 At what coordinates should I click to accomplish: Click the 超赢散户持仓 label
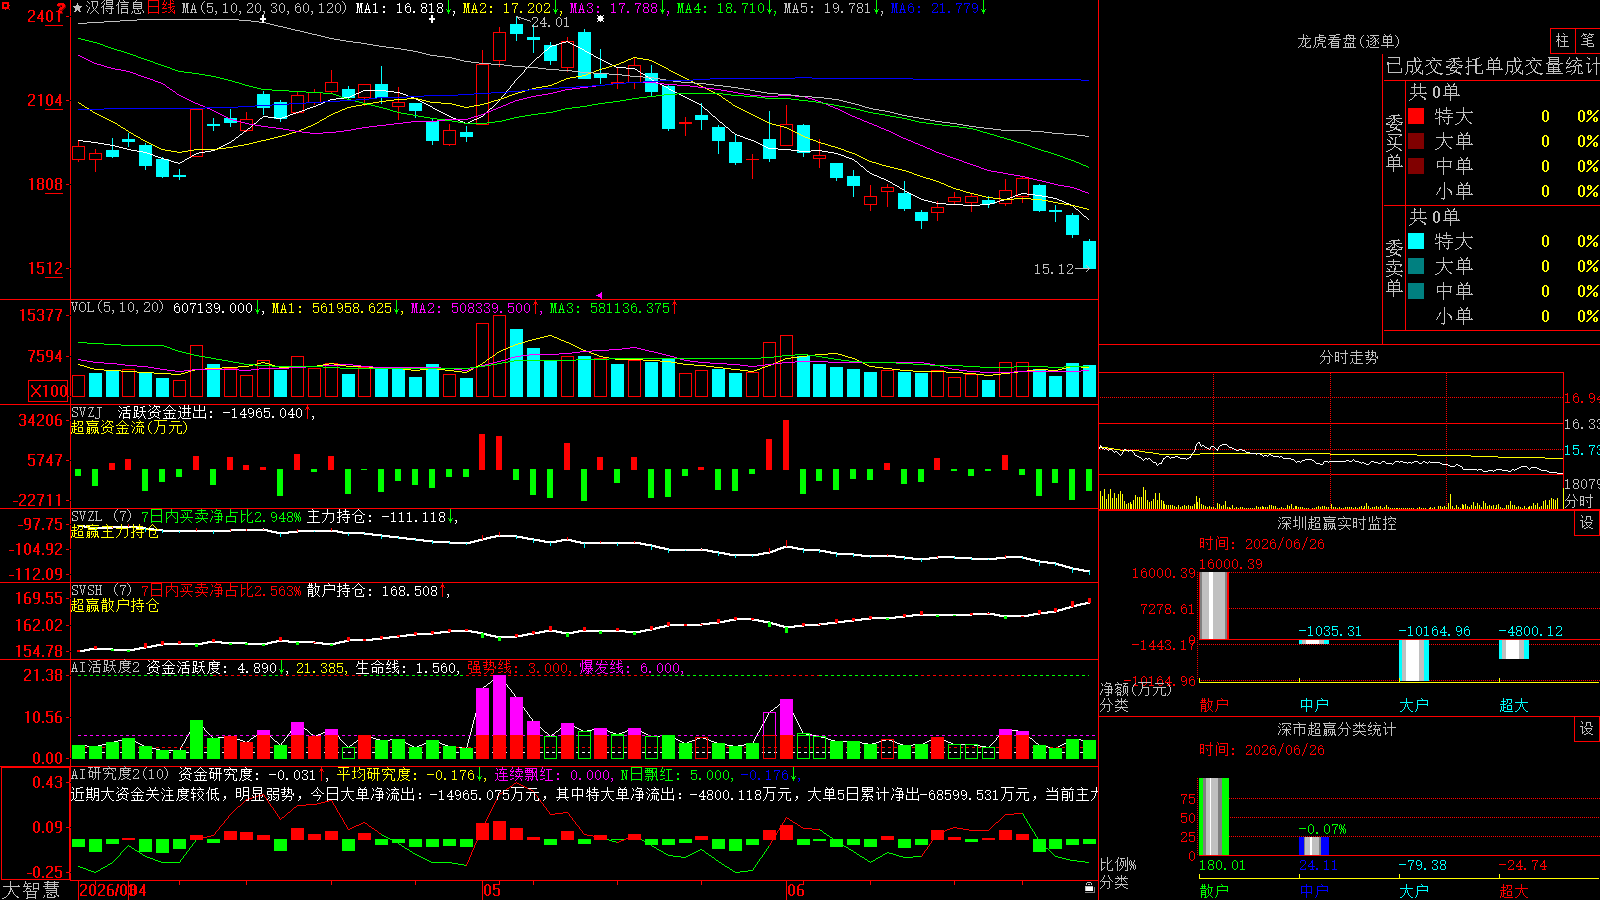click(115, 606)
